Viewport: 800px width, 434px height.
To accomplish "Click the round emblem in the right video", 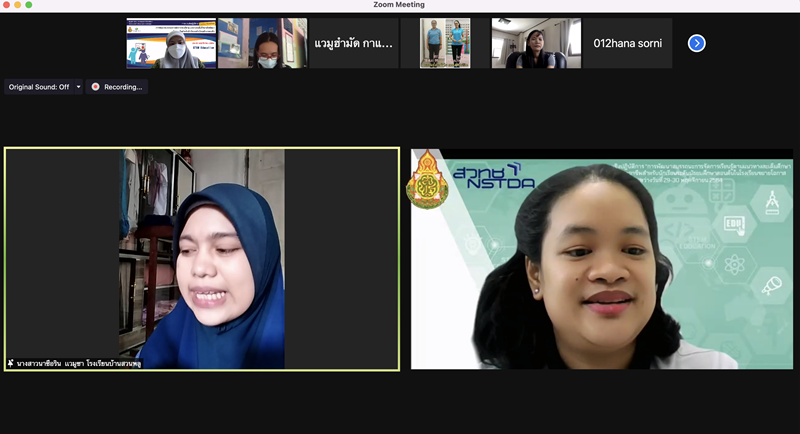I will [428, 180].
